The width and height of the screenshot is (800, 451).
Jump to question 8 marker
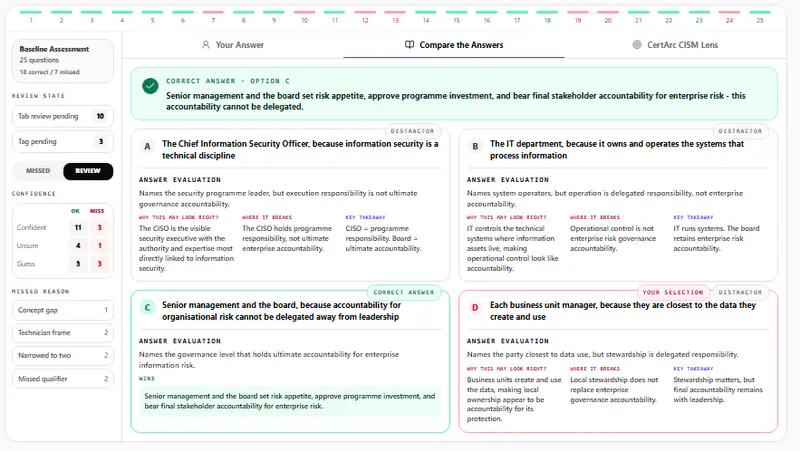point(243,16)
